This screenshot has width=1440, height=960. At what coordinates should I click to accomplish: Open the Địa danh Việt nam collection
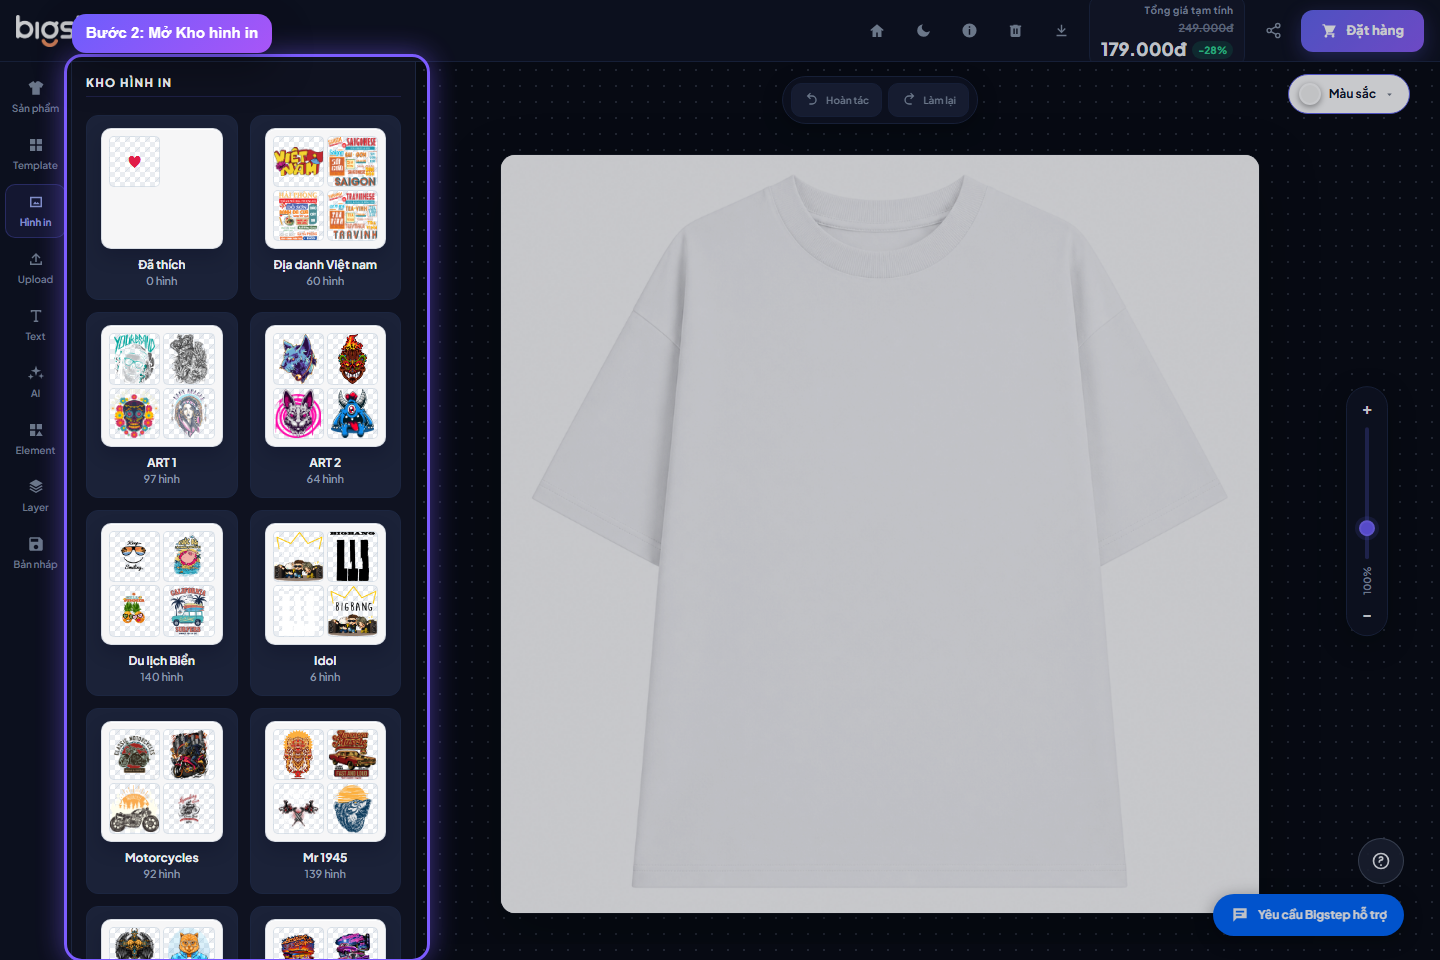[x=325, y=207]
